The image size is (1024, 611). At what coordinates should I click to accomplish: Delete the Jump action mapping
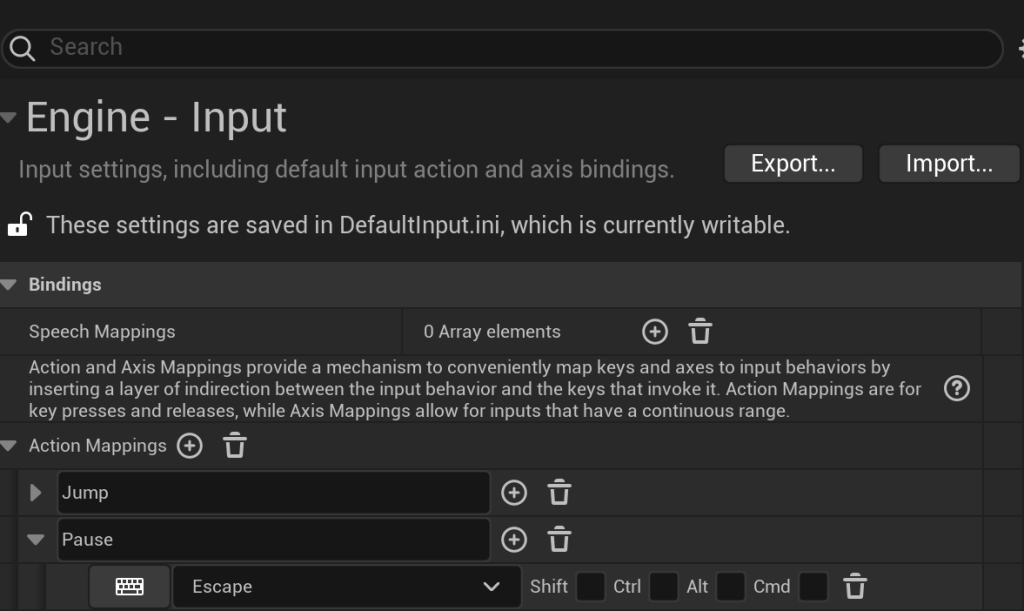pos(559,492)
